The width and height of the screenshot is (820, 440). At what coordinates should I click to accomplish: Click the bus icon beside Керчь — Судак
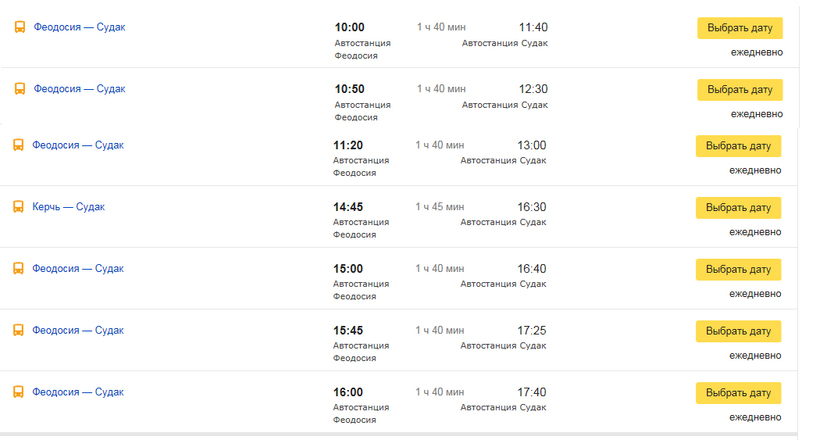tap(17, 207)
